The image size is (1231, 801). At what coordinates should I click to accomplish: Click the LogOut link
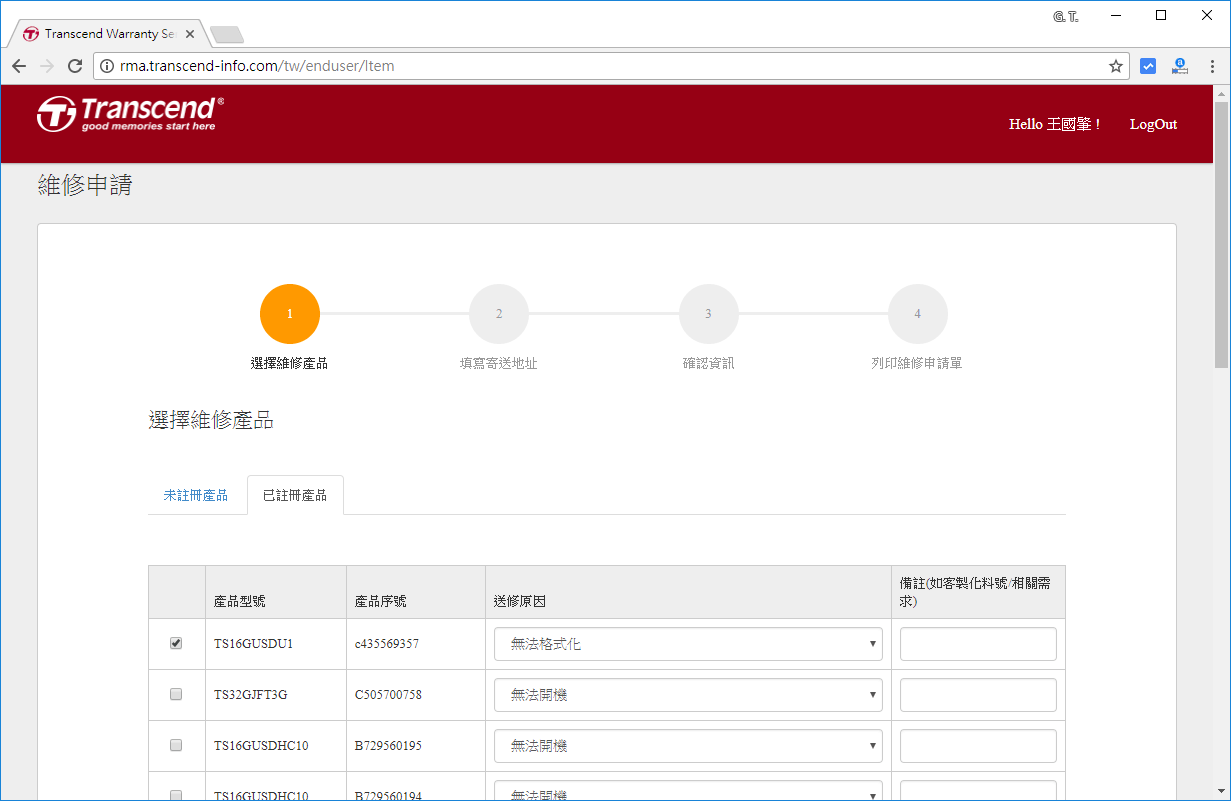tap(1153, 124)
